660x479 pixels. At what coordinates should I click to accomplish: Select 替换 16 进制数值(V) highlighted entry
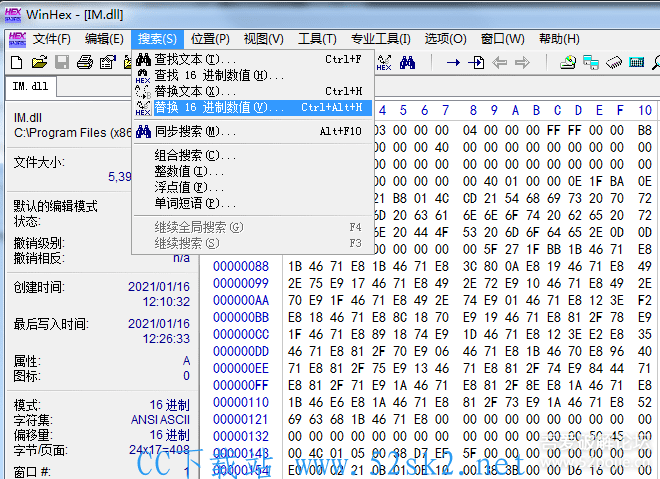[253, 107]
